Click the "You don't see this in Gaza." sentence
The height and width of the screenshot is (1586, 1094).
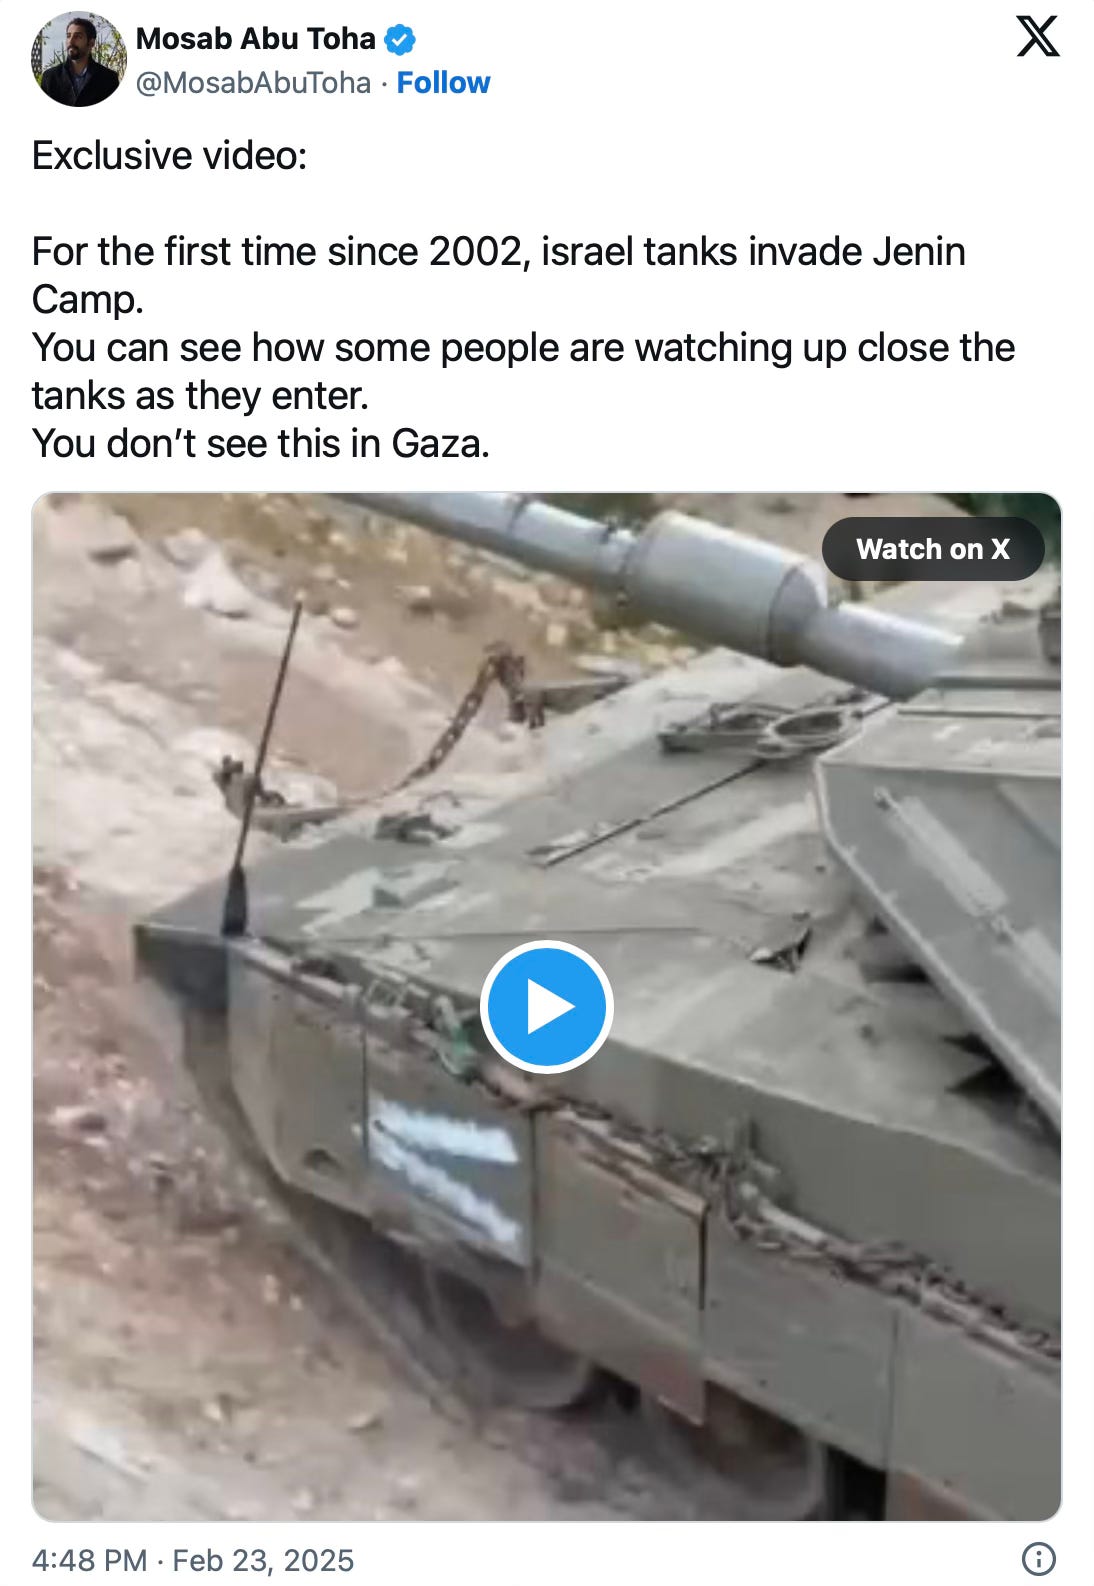pyautogui.click(x=261, y=443)
